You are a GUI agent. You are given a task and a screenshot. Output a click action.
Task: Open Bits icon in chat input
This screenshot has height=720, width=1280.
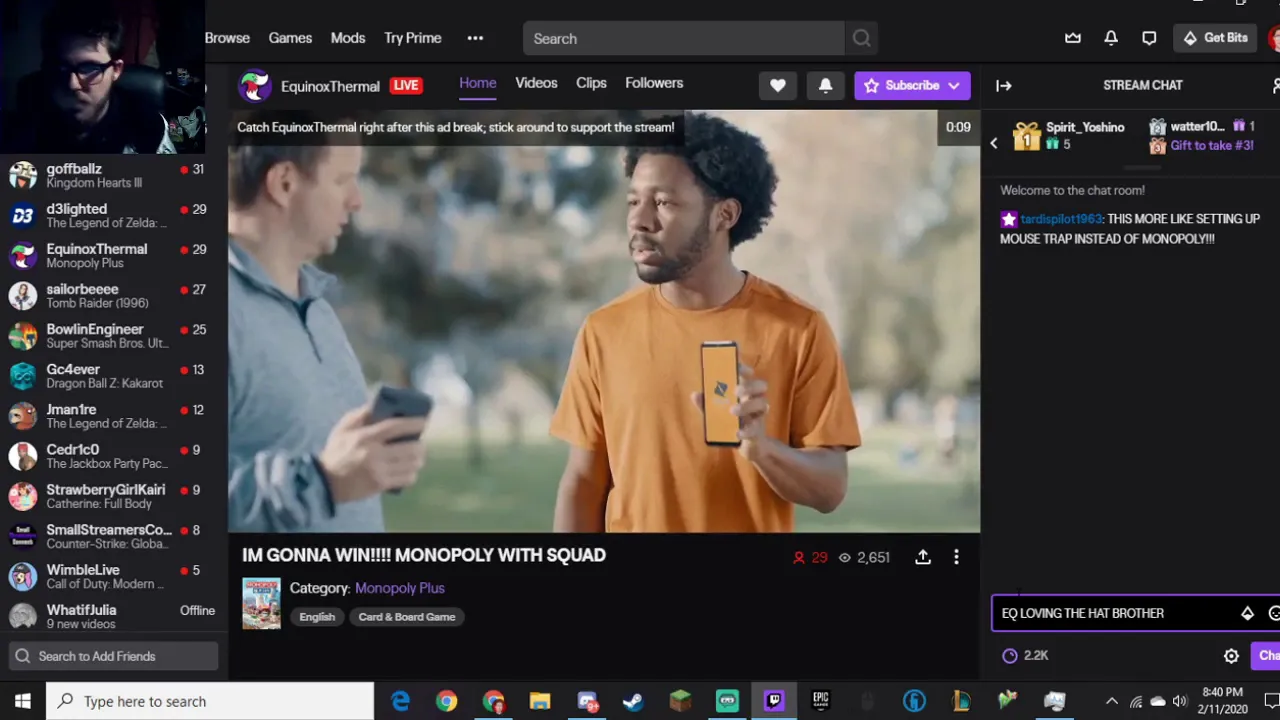click(x=1247, y=613)
